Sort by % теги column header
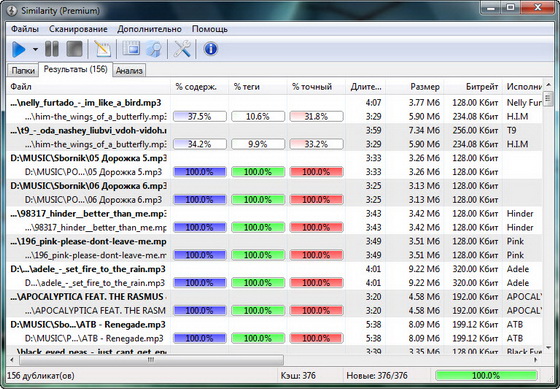This screenshot has height=389, width=560. click(x=258, y=86)
